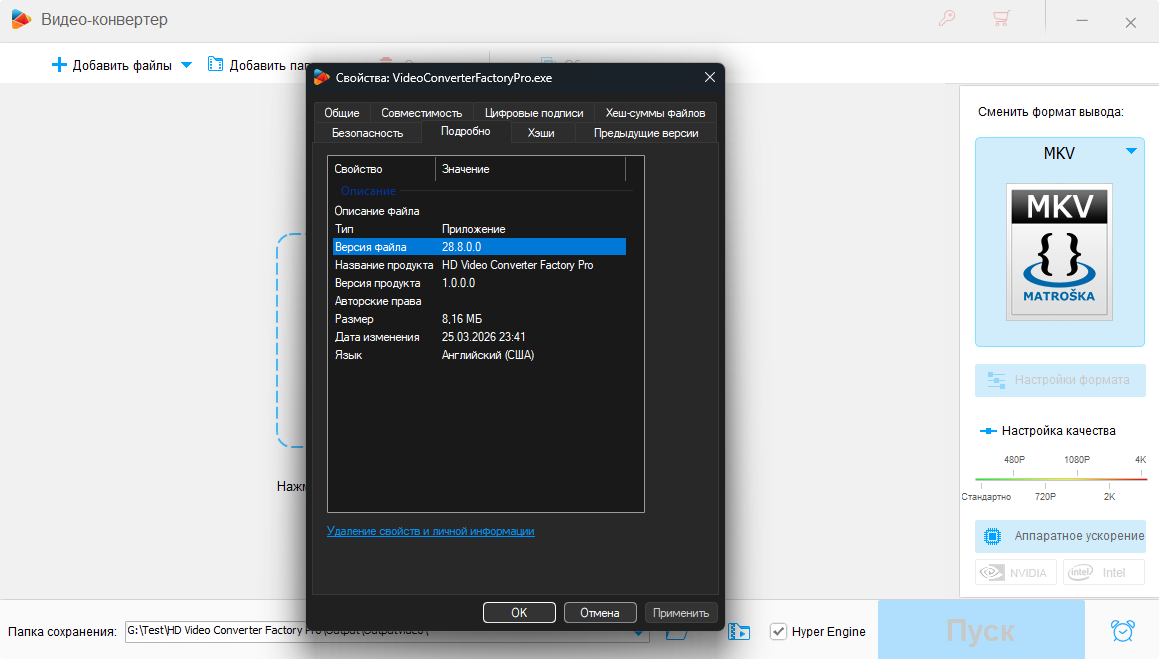Click the remove properties and personal info link
The height and width of the screenshot is (659, 1159).
[430, 531]
